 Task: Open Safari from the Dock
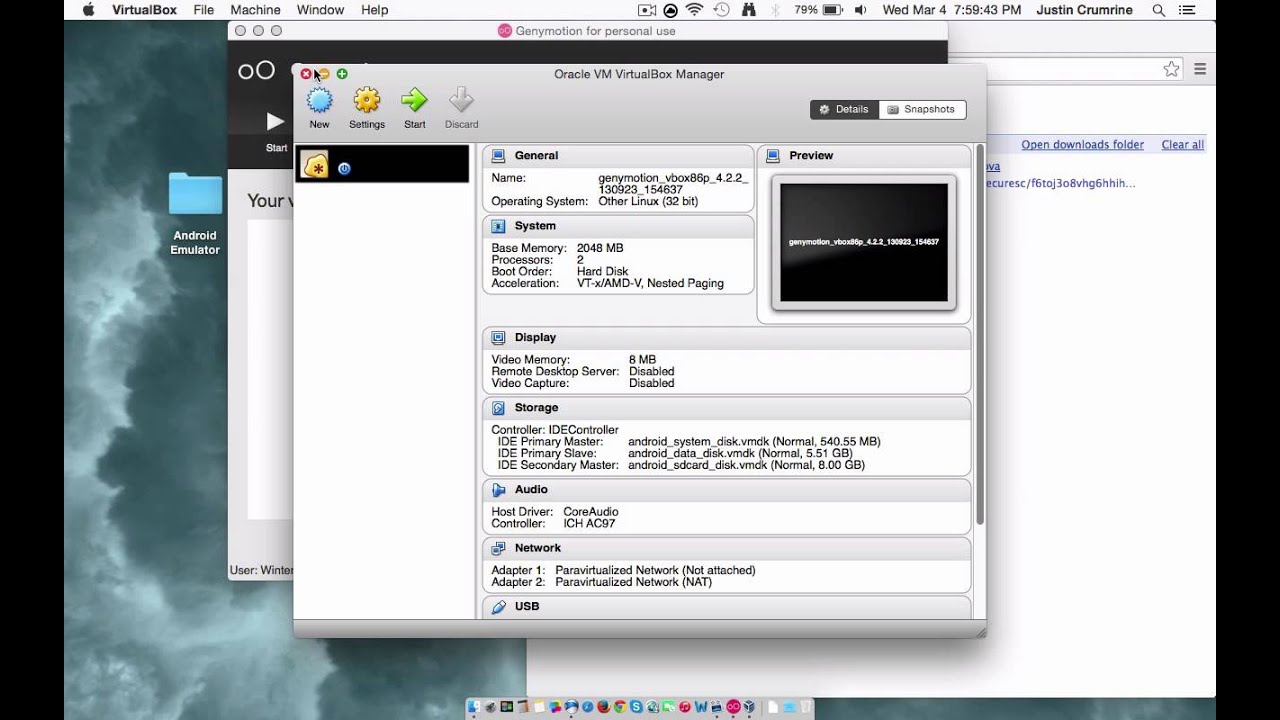click(x=587, y=707)
